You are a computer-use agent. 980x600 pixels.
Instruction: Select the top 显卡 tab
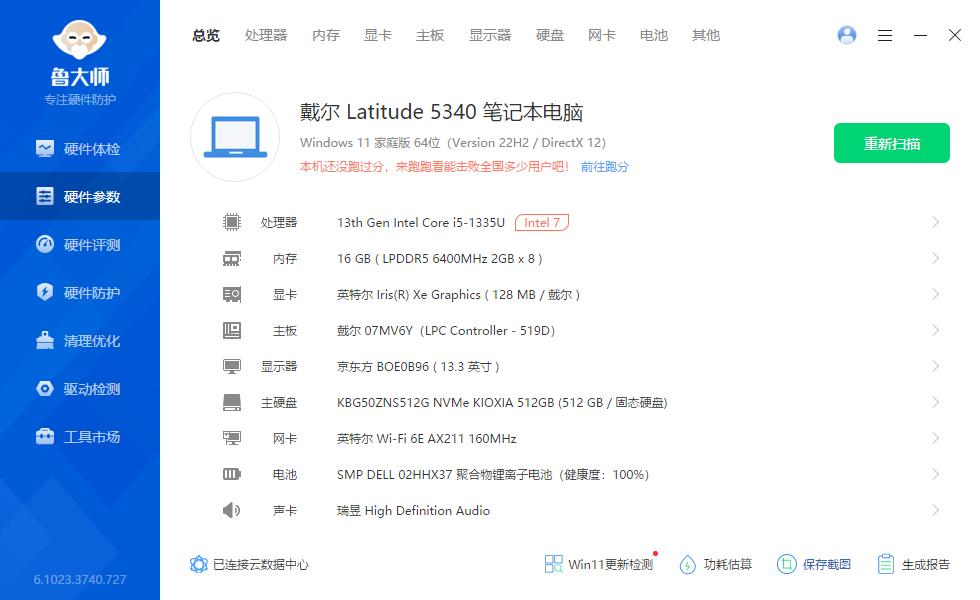pyautogui.click(x=378, y=36)
